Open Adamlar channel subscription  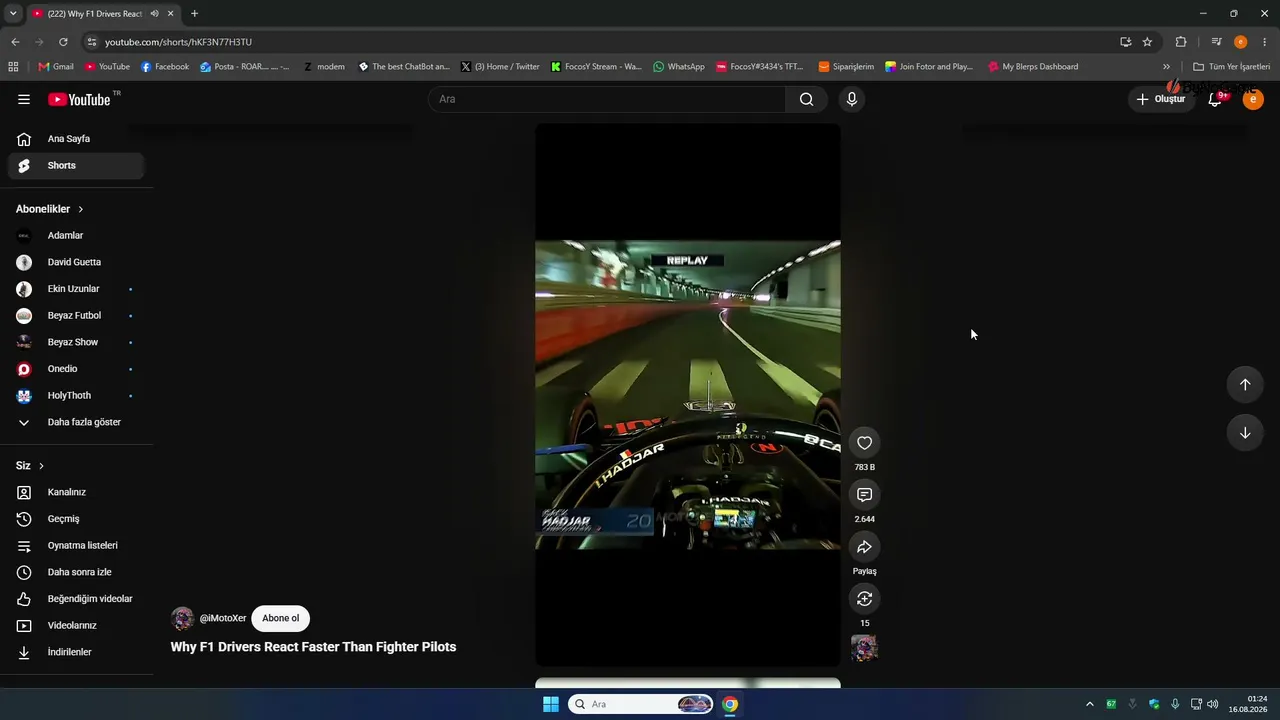click(x=76, y=236)
